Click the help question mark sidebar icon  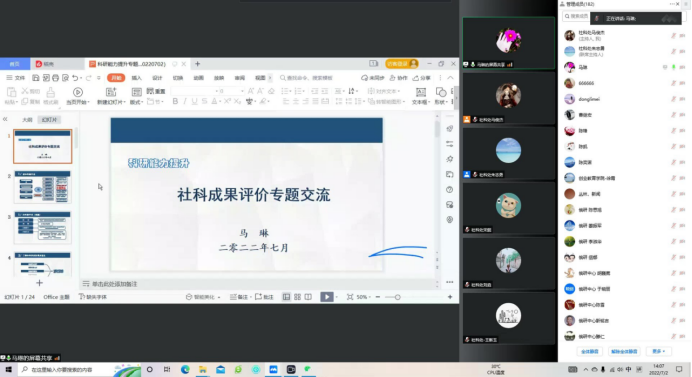pyautogui.click(x=449, y=189)
